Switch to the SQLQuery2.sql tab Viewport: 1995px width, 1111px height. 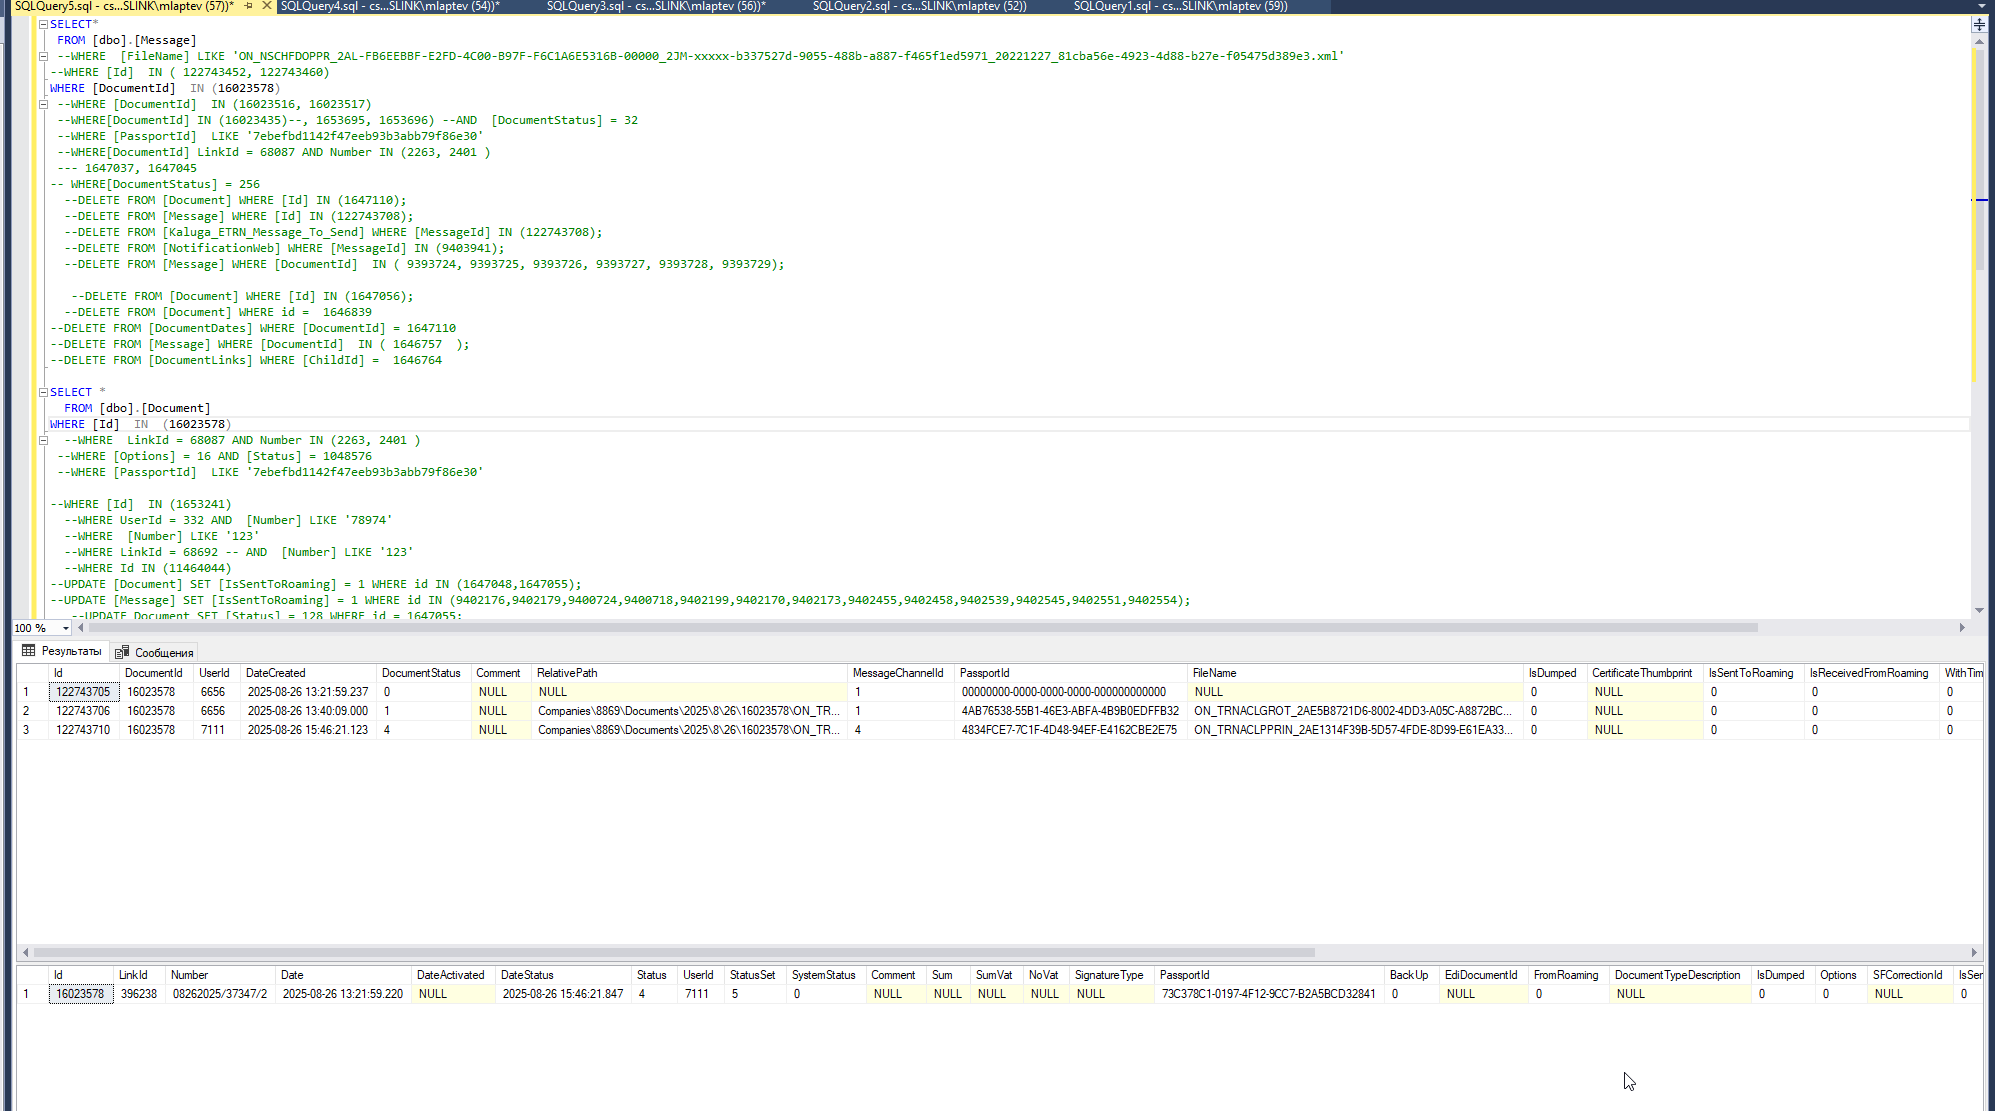pyautogui.click(x=919, y=6)
